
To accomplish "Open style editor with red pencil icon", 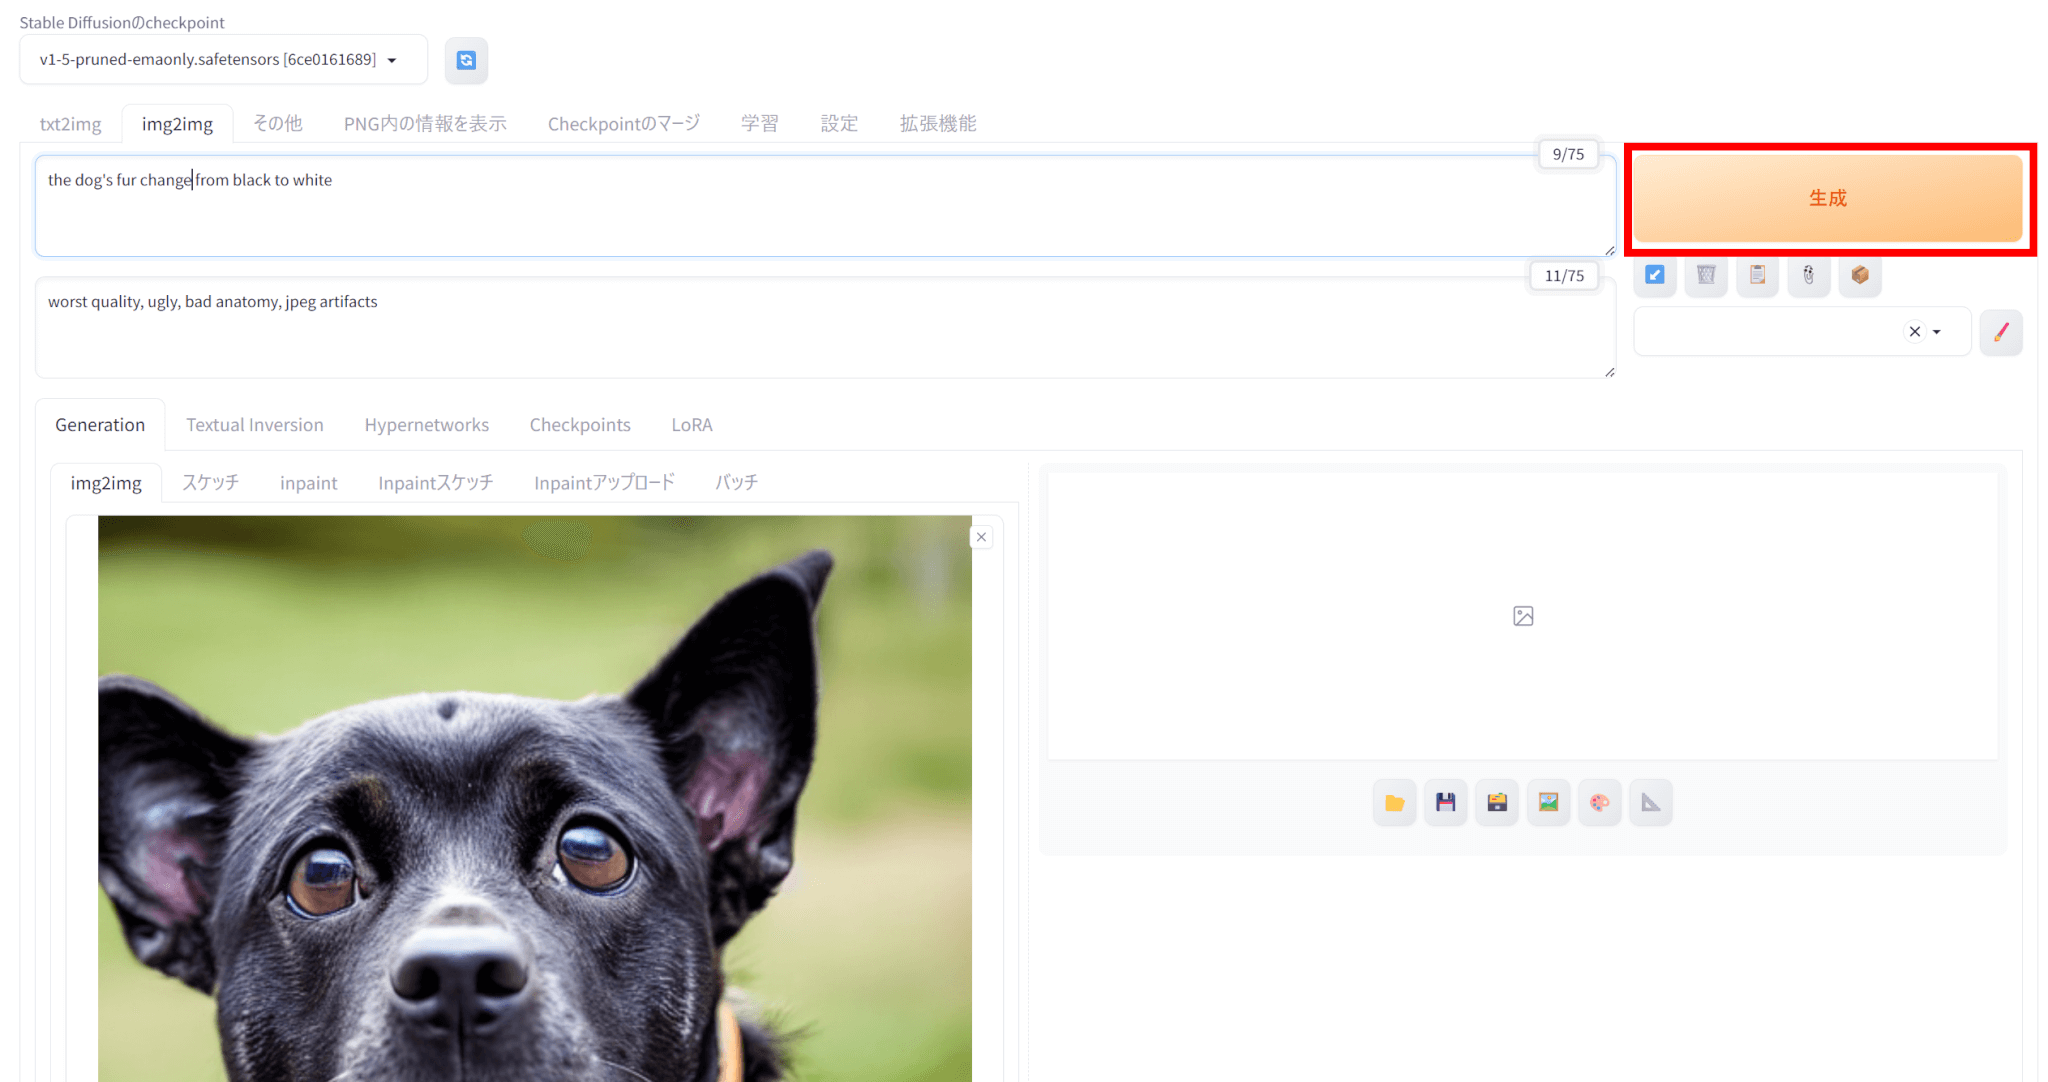I will pos(2001,332).
